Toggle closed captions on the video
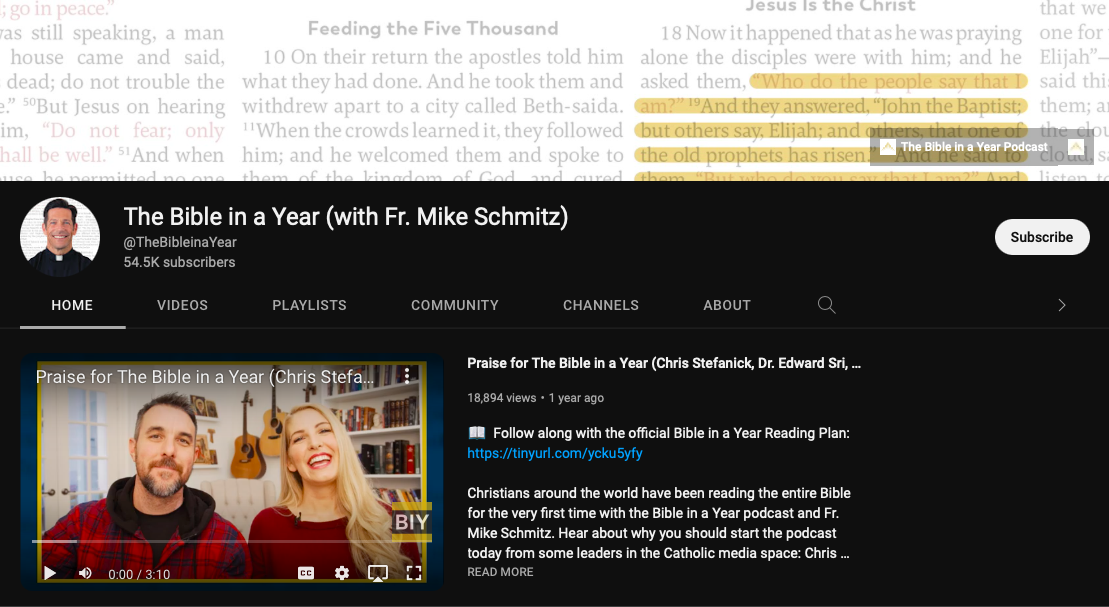 pos(306,573)
